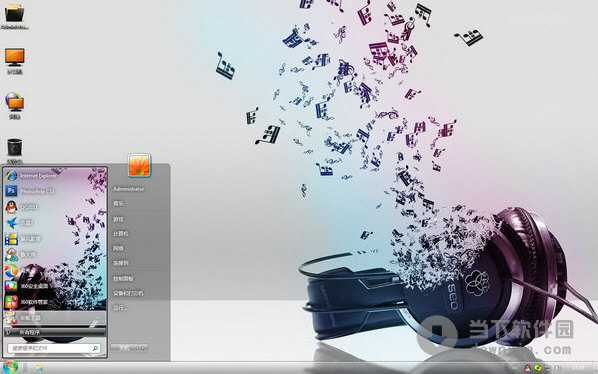Open 360 Software Manager in Start menu
Screen dimensions: 598x374
point(55,302)
